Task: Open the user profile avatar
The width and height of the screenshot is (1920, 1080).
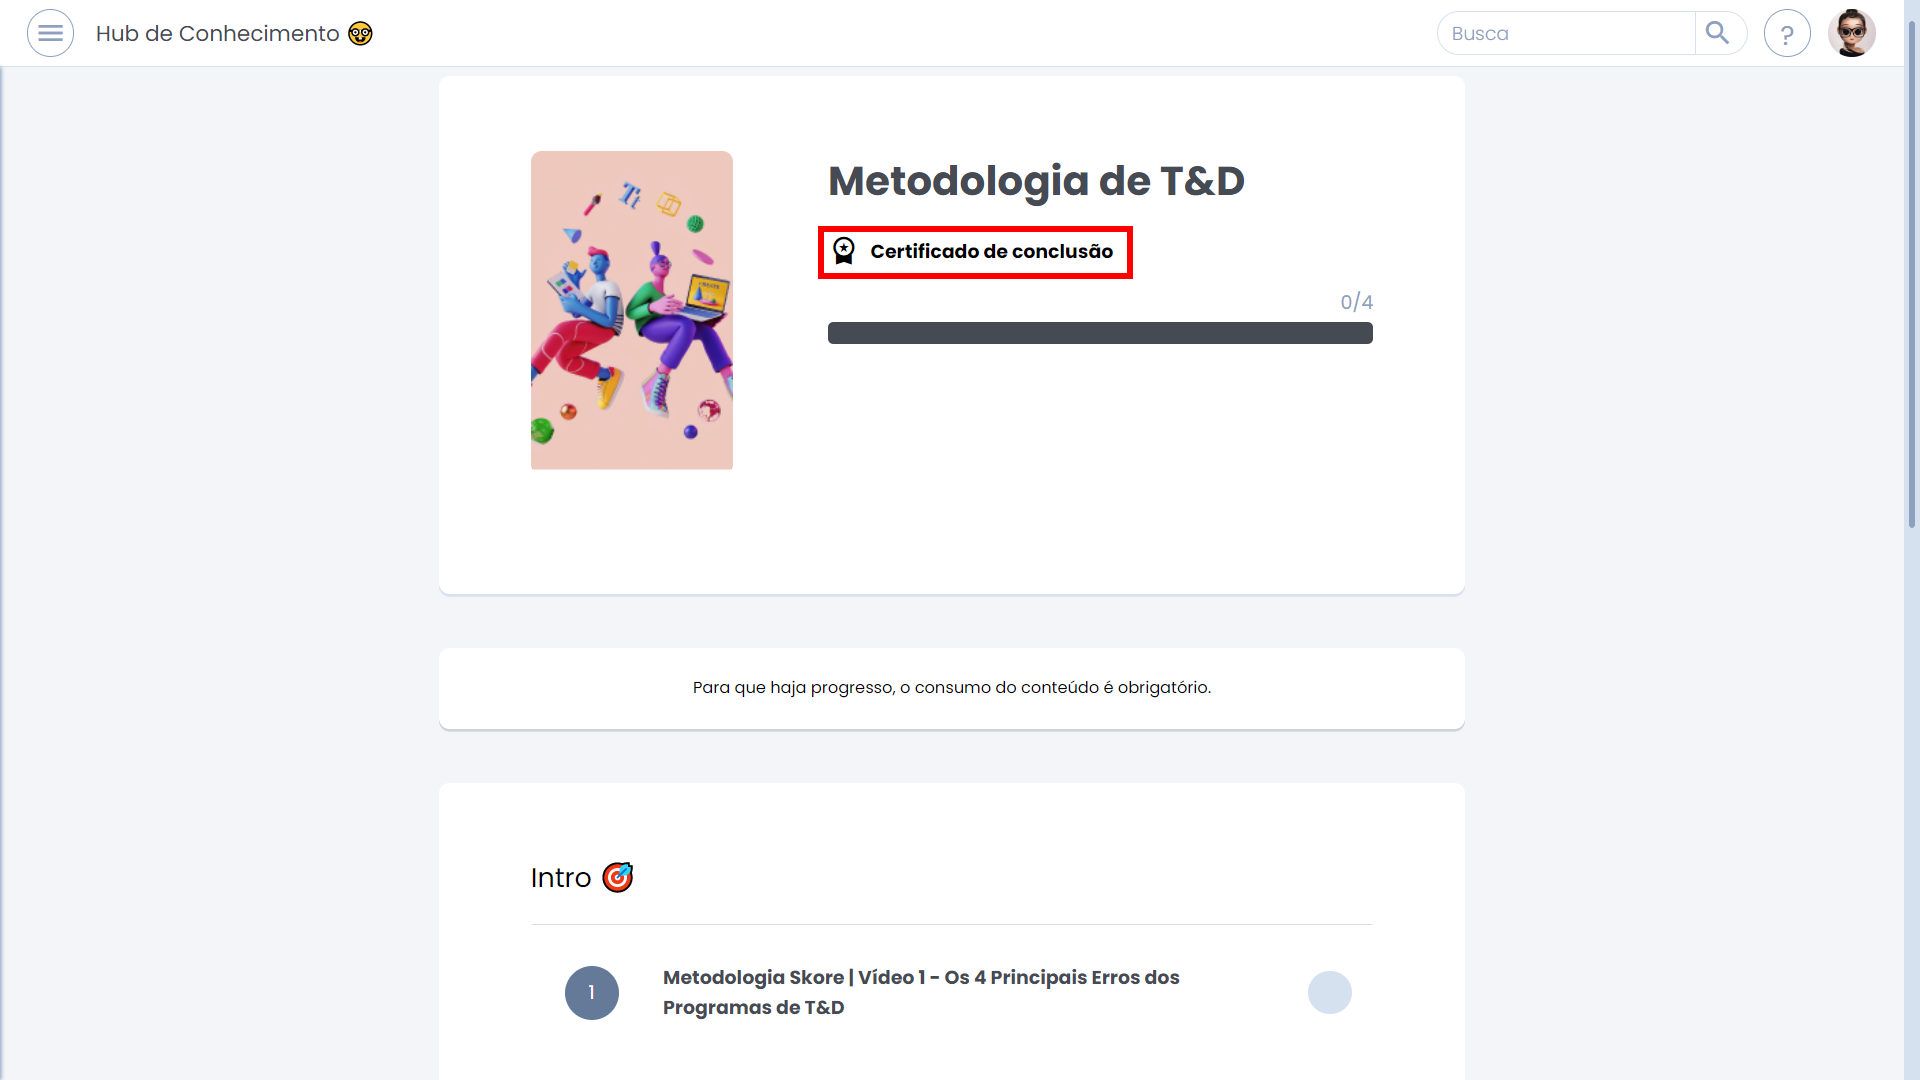Action: click(1852, 33)
